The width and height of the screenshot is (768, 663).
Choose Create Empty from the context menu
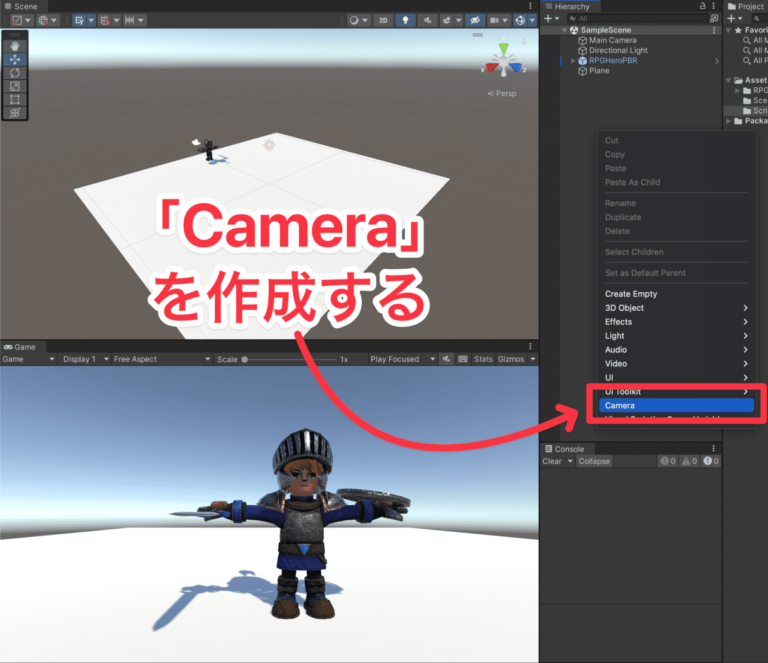(676, 294)
